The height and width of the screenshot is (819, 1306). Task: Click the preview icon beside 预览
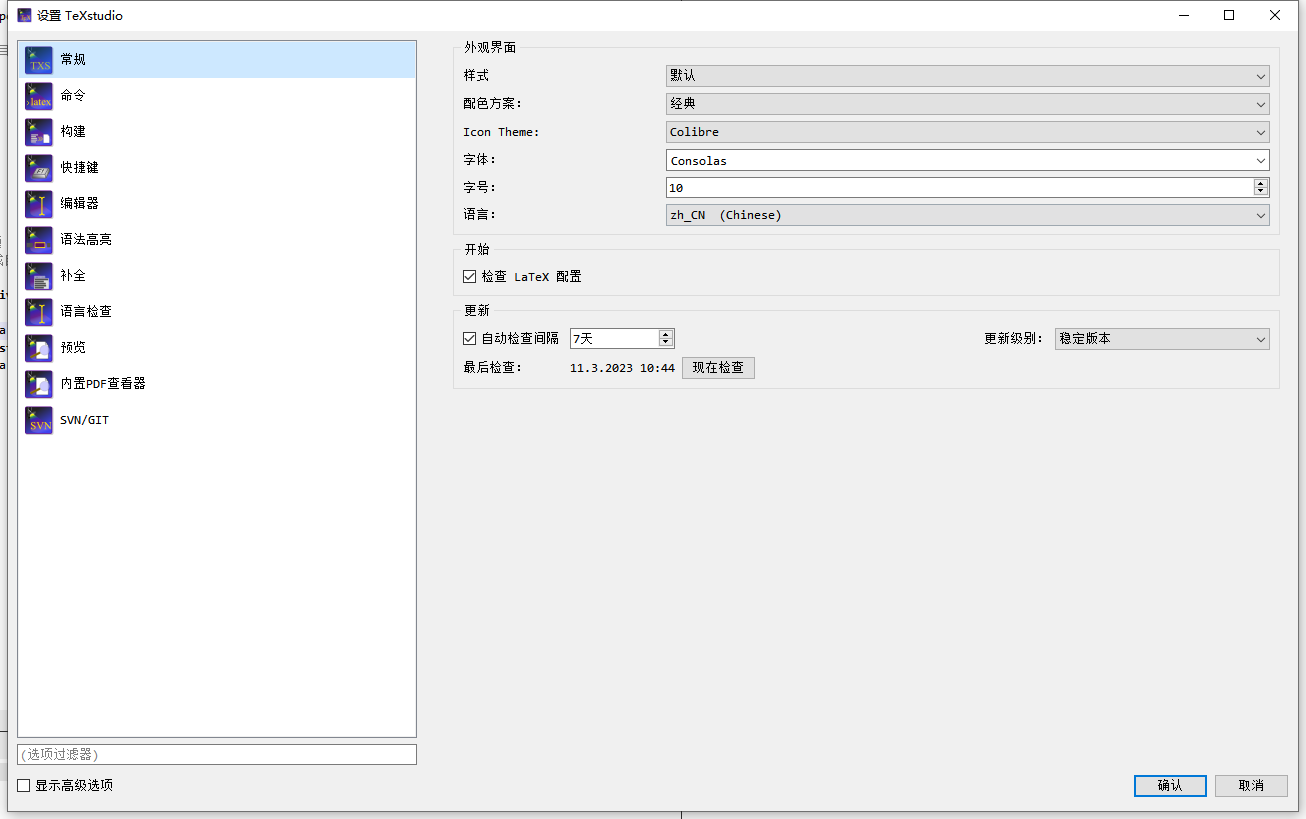pos(39,347)
